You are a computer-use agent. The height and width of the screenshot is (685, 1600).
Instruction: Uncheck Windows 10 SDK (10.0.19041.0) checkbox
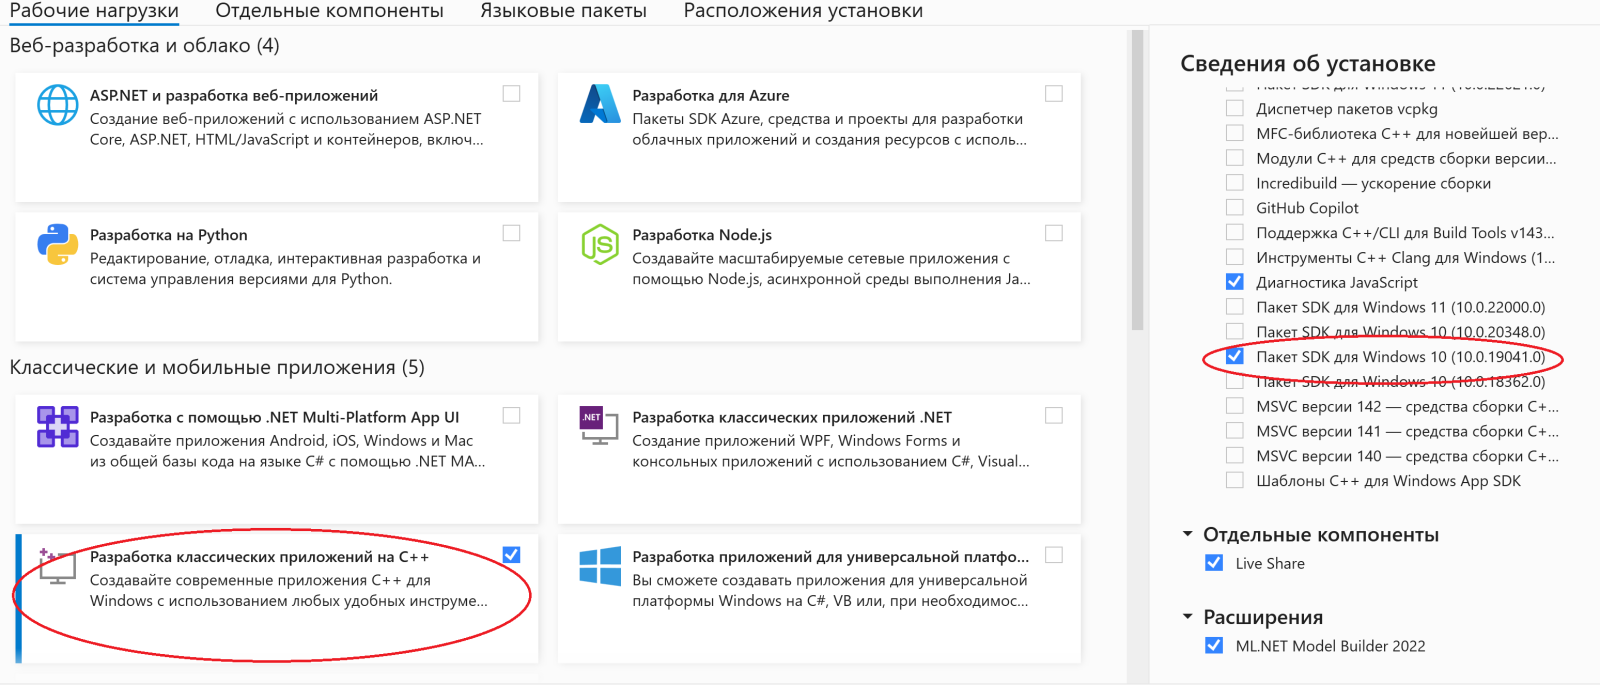click(1235, 356)
